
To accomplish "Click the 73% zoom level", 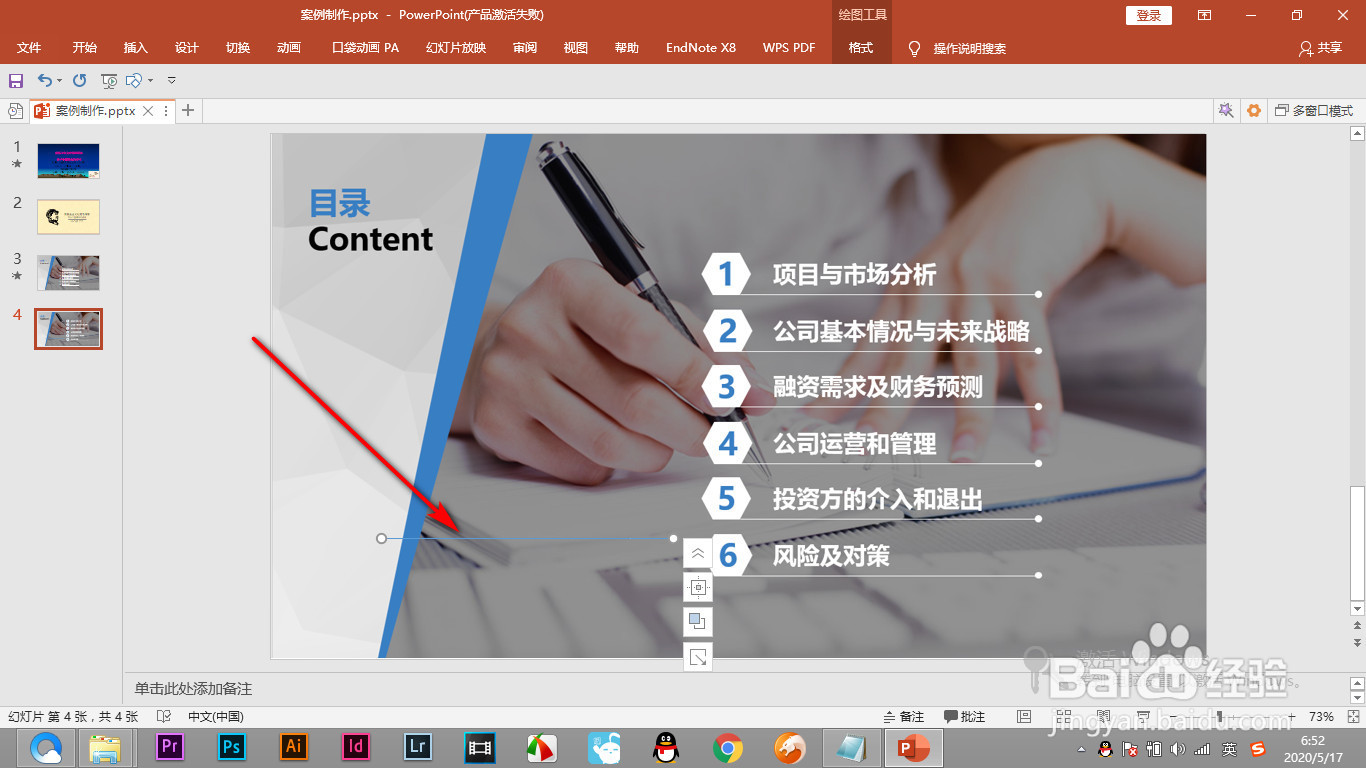I will click(1321, 717).
